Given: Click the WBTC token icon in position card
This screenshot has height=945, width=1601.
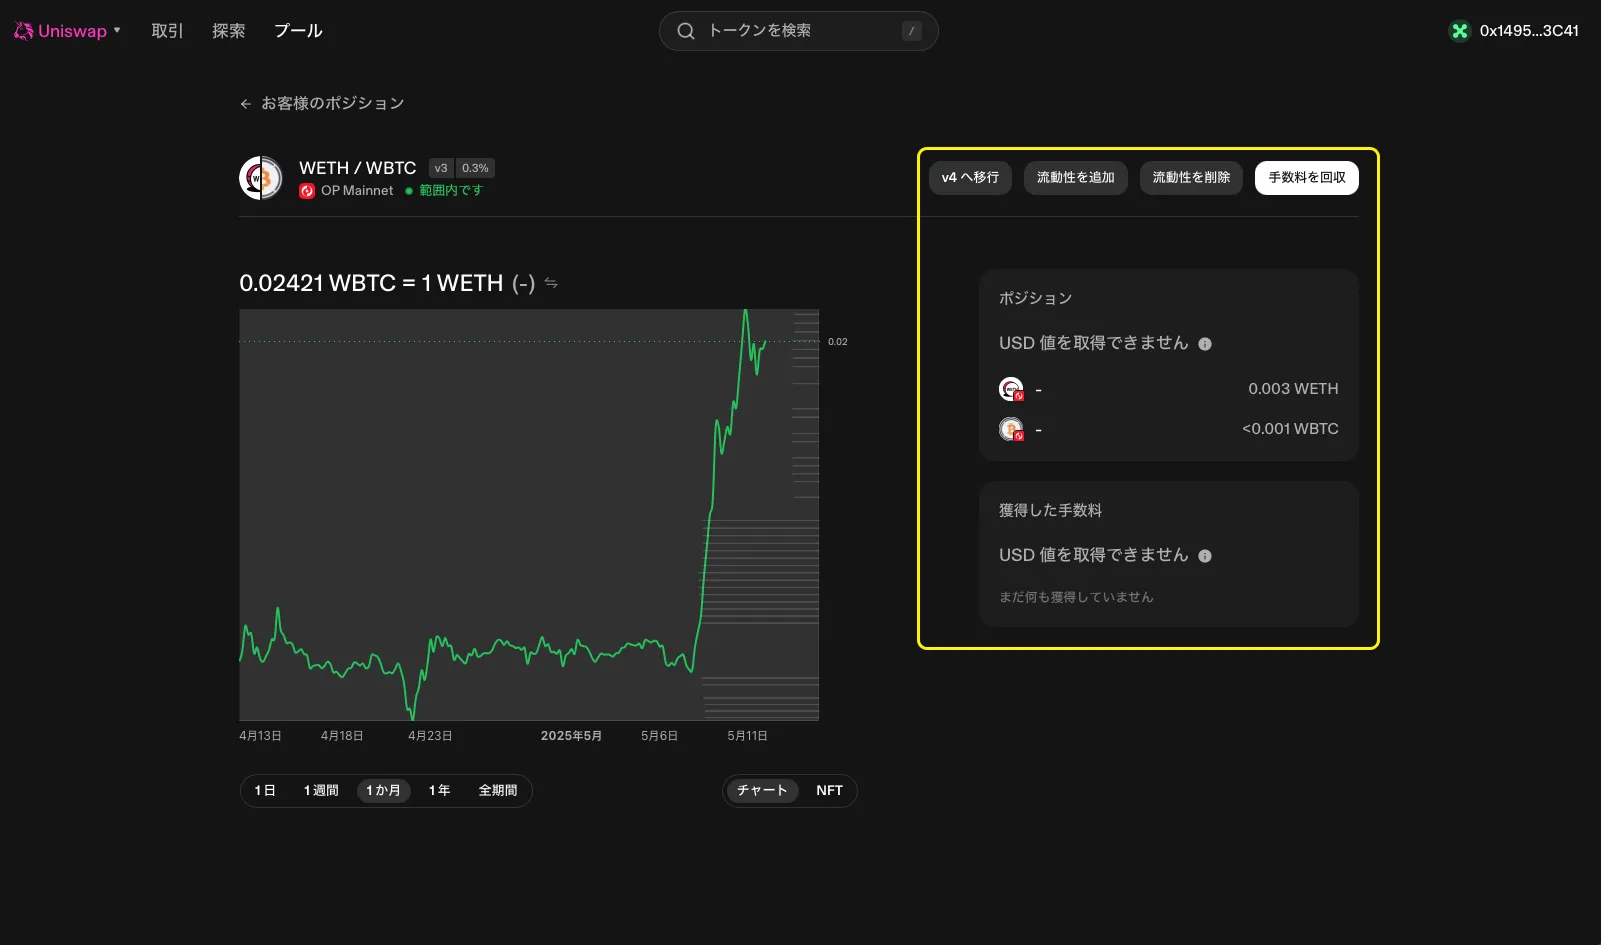Looking at the screenshot, I should (1011, 429).
